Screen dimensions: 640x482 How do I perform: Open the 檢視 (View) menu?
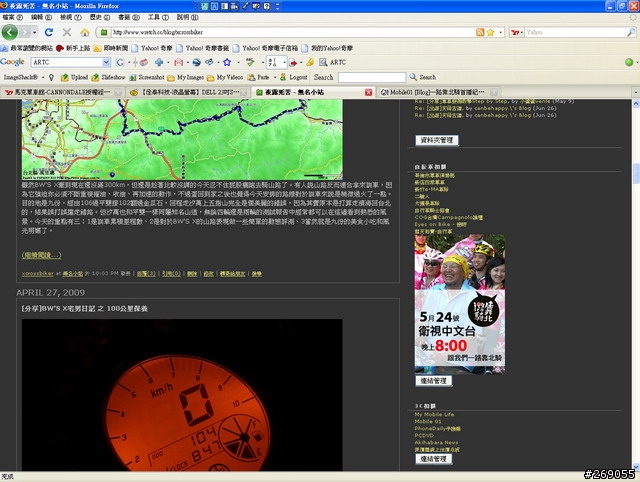click(x=71, y=17)
